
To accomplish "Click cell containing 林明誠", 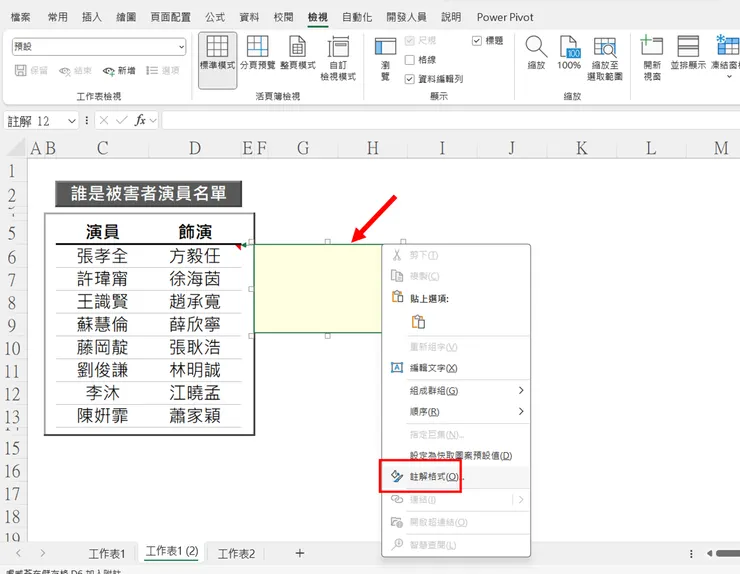I will point(195,370).
